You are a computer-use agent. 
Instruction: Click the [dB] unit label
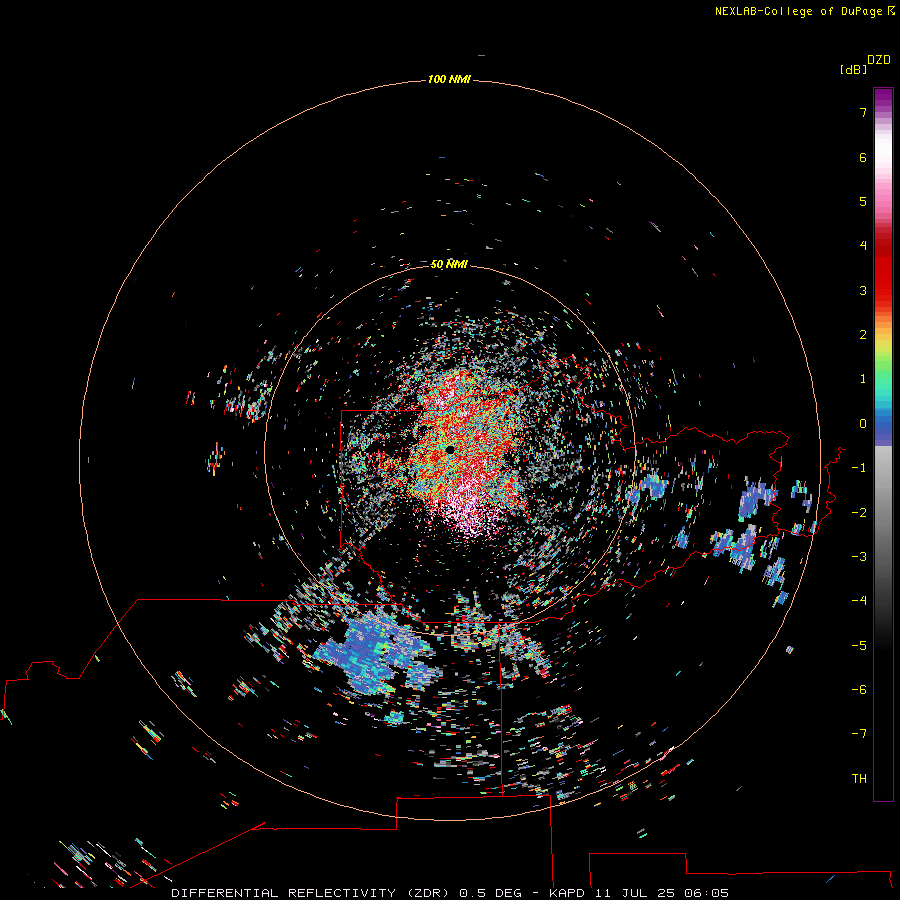854,69
